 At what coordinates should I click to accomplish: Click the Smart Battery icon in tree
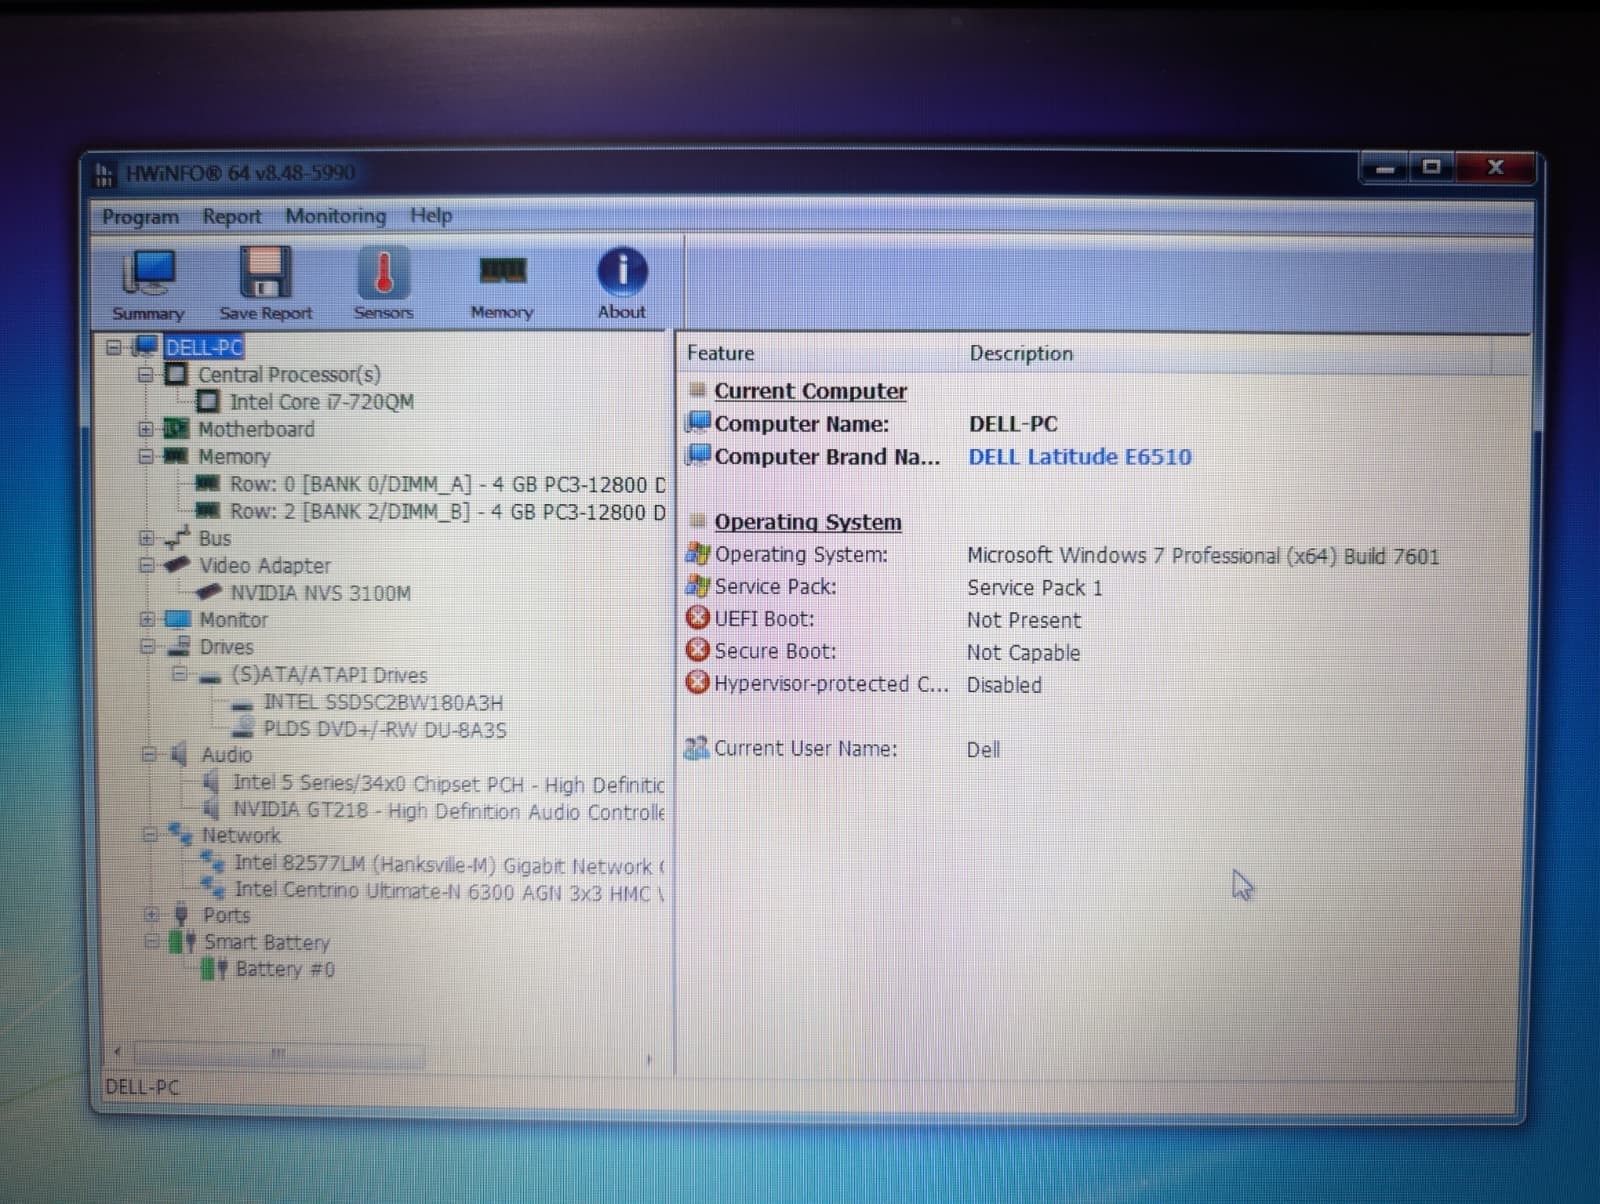click(x=182, y=941)
